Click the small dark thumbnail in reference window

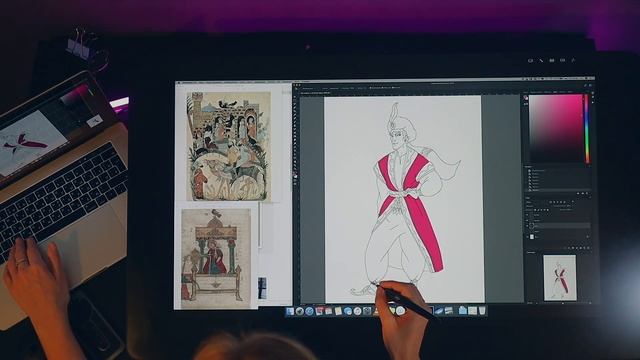[x=262, y=288]
